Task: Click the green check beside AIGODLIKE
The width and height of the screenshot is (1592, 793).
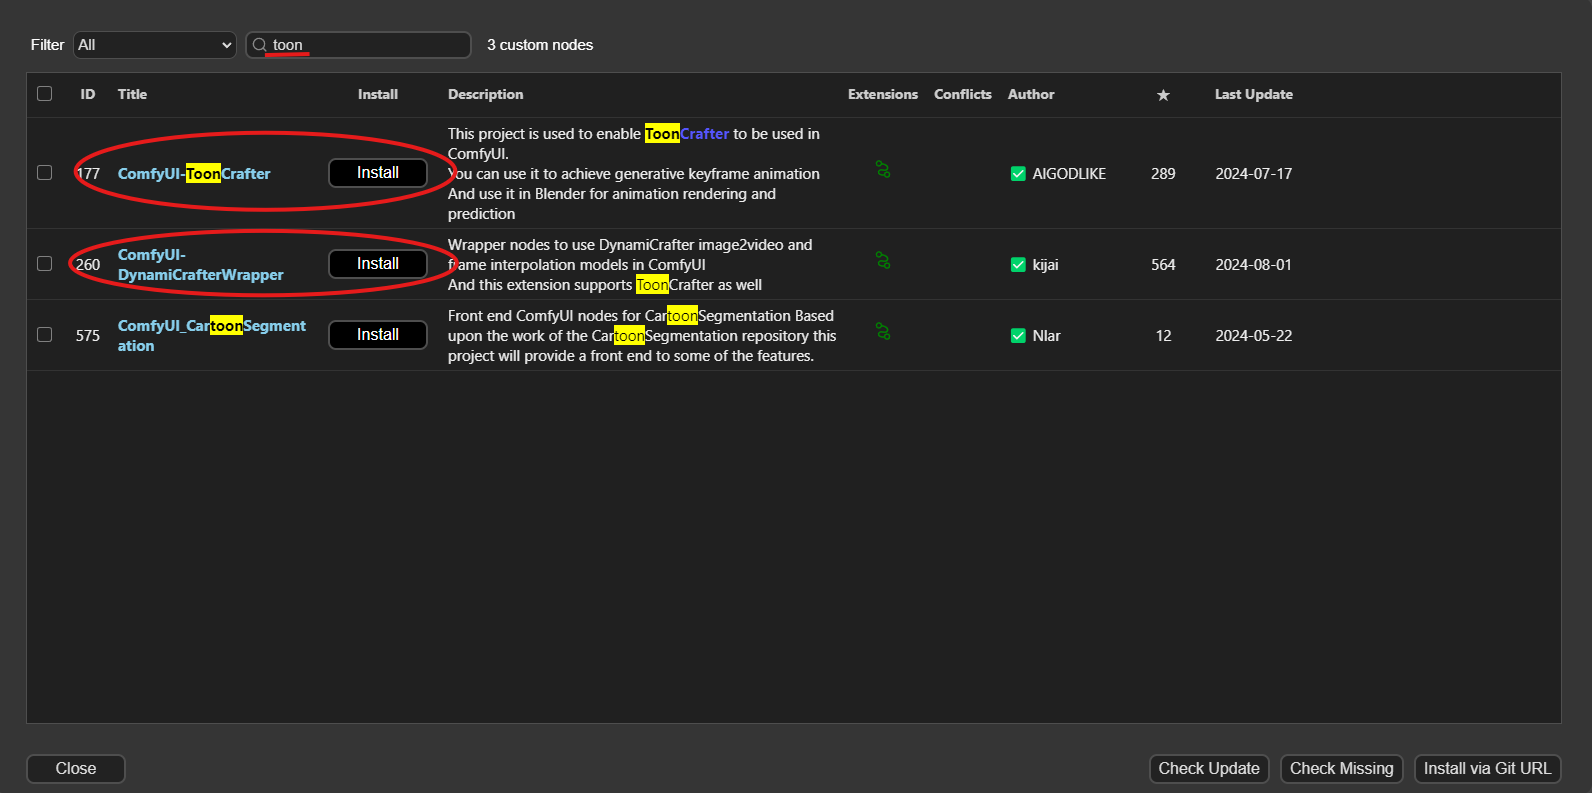Action: [1018, 174]
